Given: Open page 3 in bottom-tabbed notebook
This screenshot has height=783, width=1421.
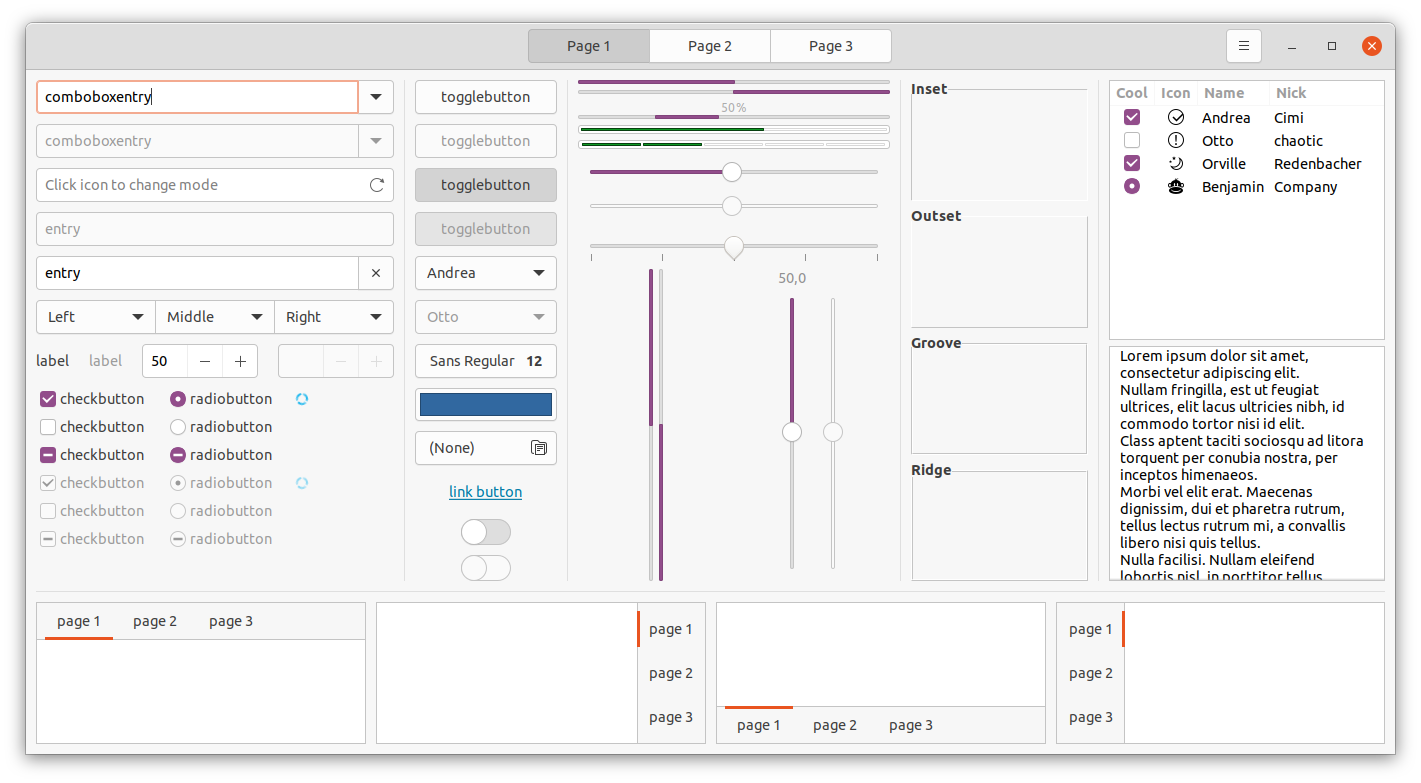Looking at the screenshot, I should [x=911, y=725].
